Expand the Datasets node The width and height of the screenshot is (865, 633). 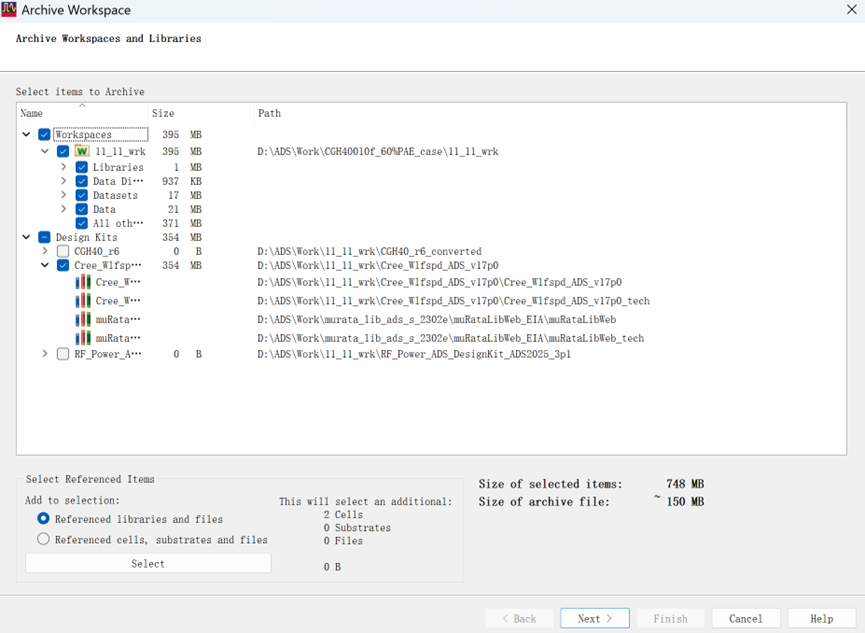[63, 195]
